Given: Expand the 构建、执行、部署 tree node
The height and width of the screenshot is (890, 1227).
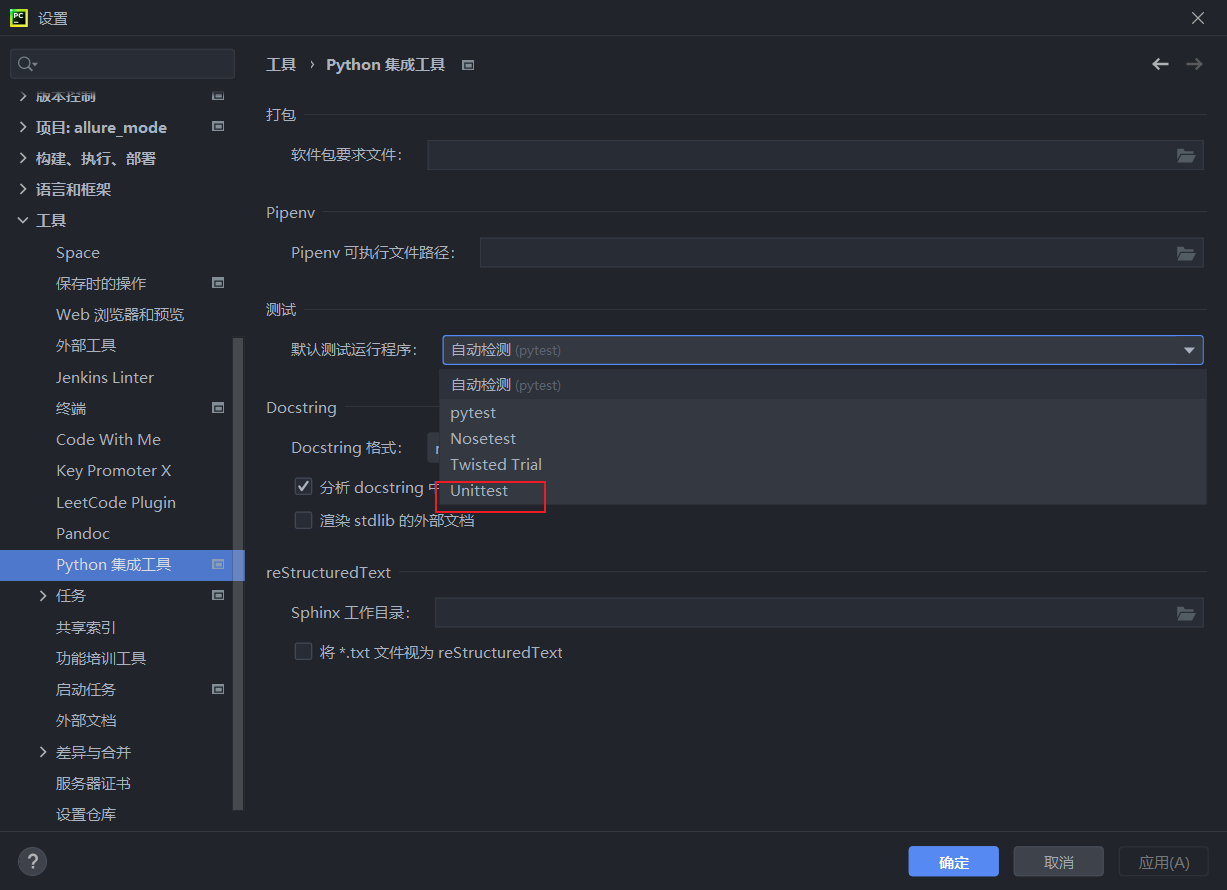Looking at the screenshot, I should click(x=23, y=158).
